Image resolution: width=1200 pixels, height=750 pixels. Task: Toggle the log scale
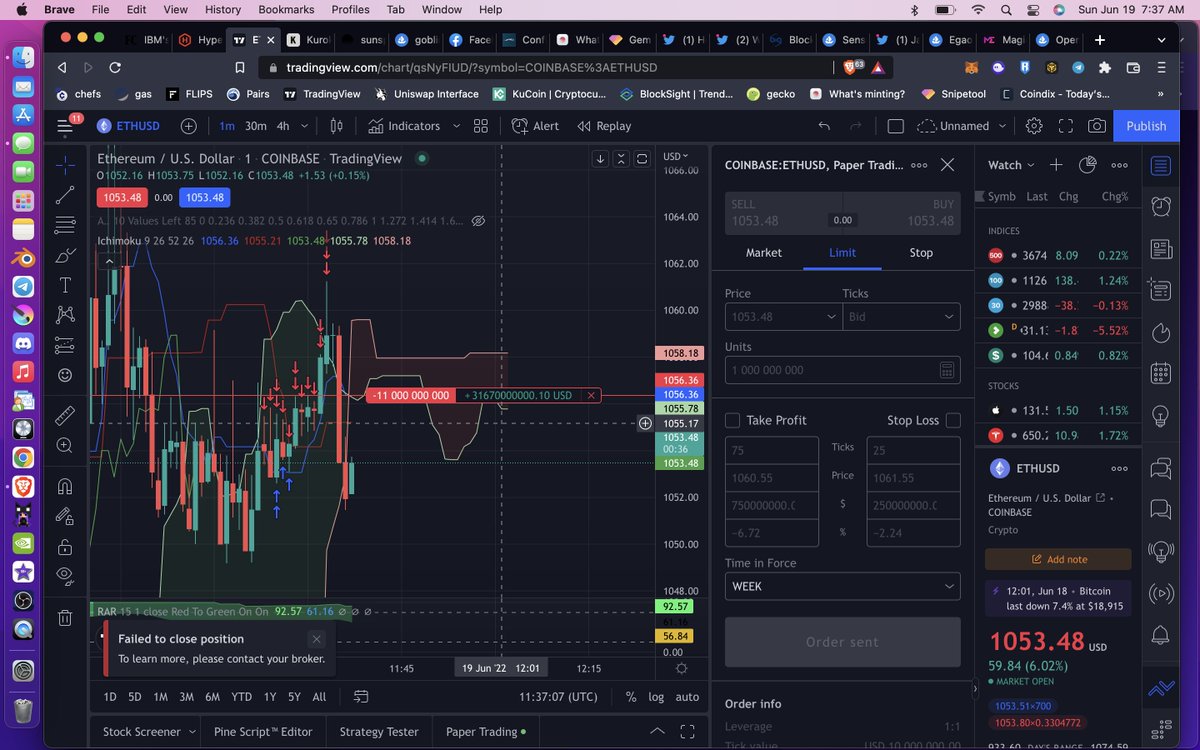[x=656, y=697]
